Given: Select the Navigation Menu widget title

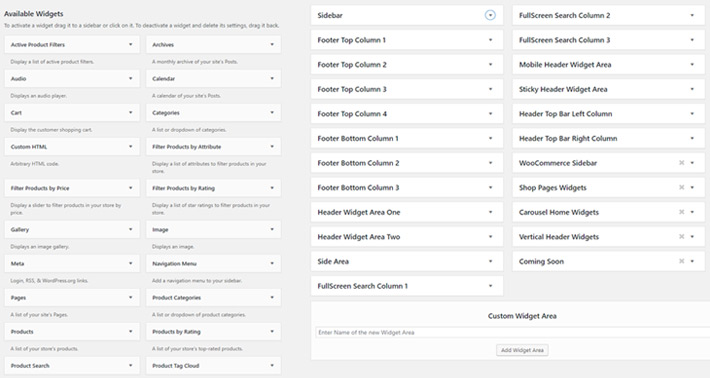Looking at the screenshot, I should point(174,263).
